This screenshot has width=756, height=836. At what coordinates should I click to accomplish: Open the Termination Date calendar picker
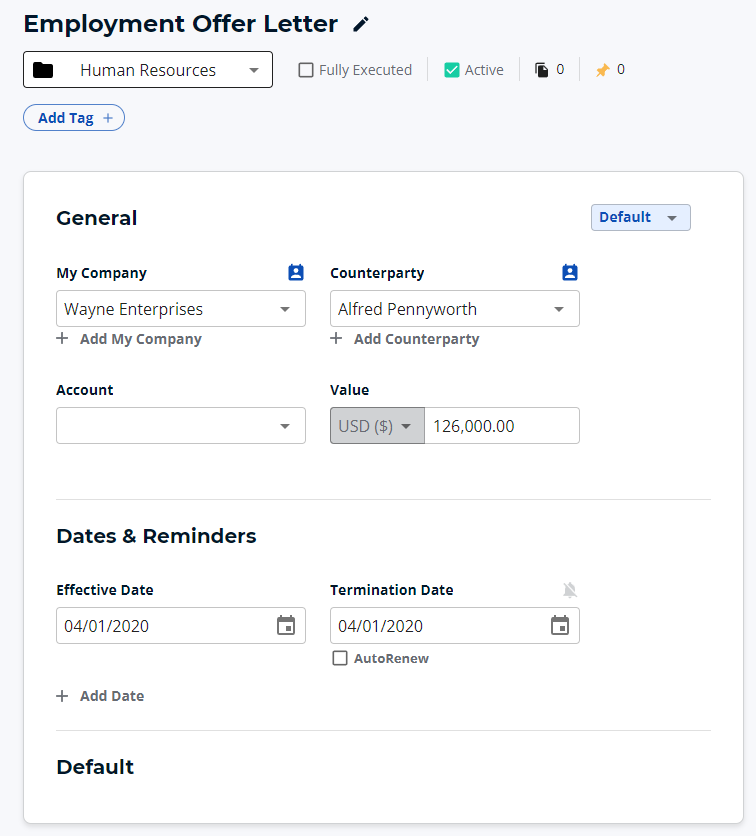pos(560,625)
